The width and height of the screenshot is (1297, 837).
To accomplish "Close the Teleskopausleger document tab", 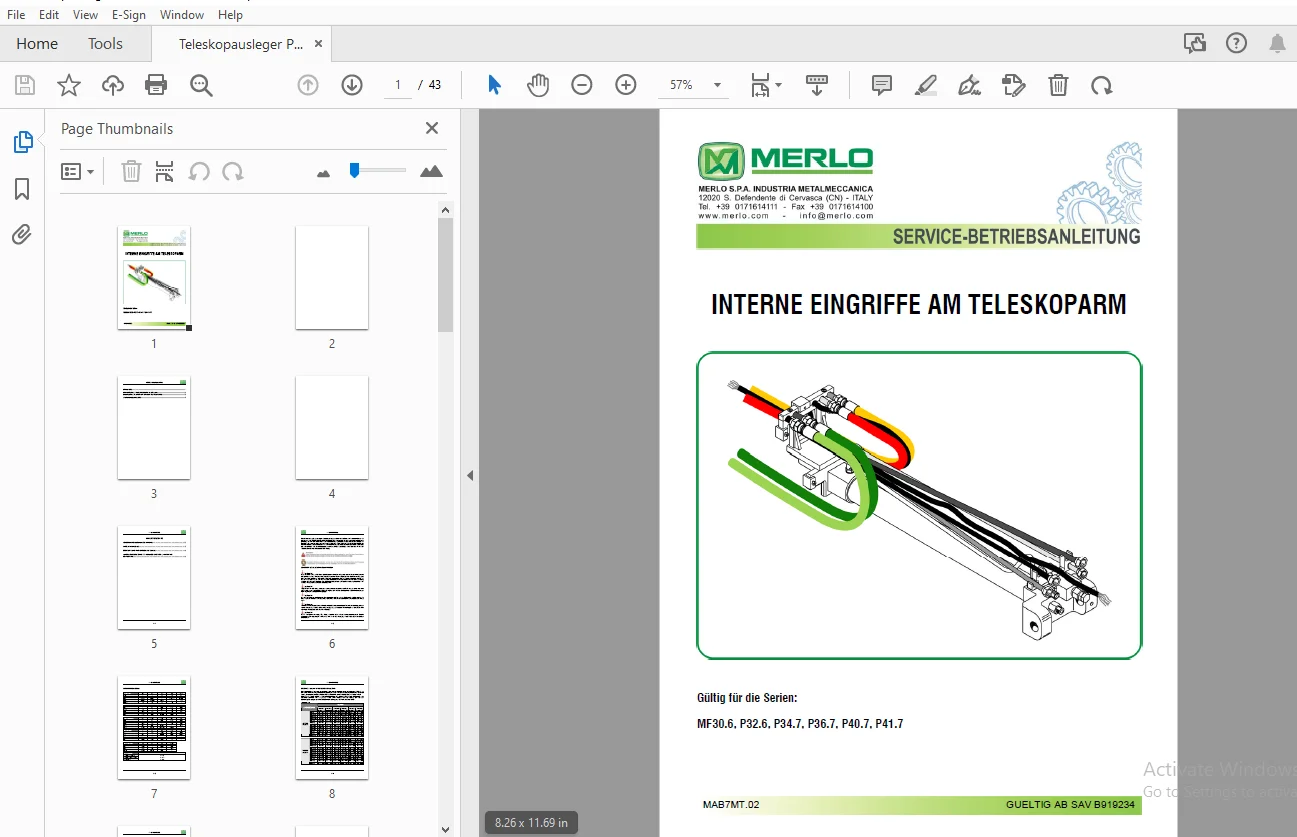I will (x=318, y=44).
